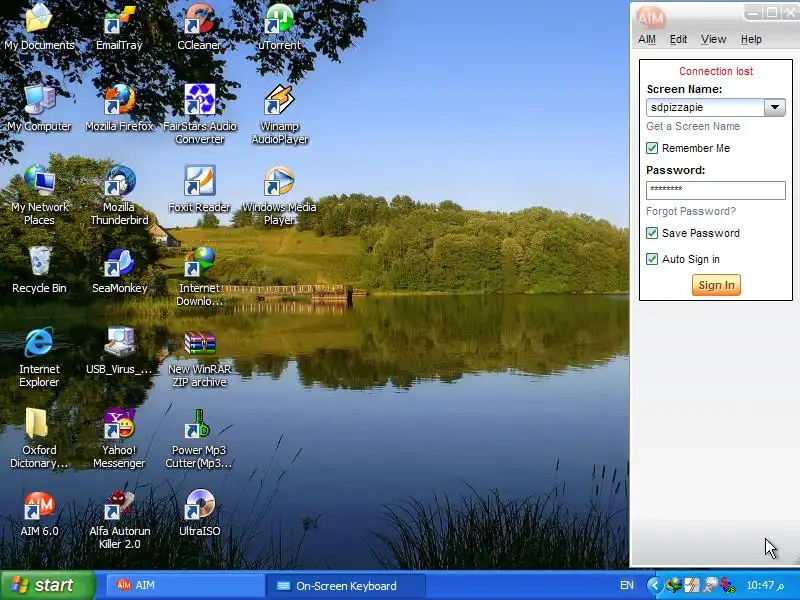Toggle the Save Password checkbox
The width and height of the screenshot is (800, 600).
652,233
